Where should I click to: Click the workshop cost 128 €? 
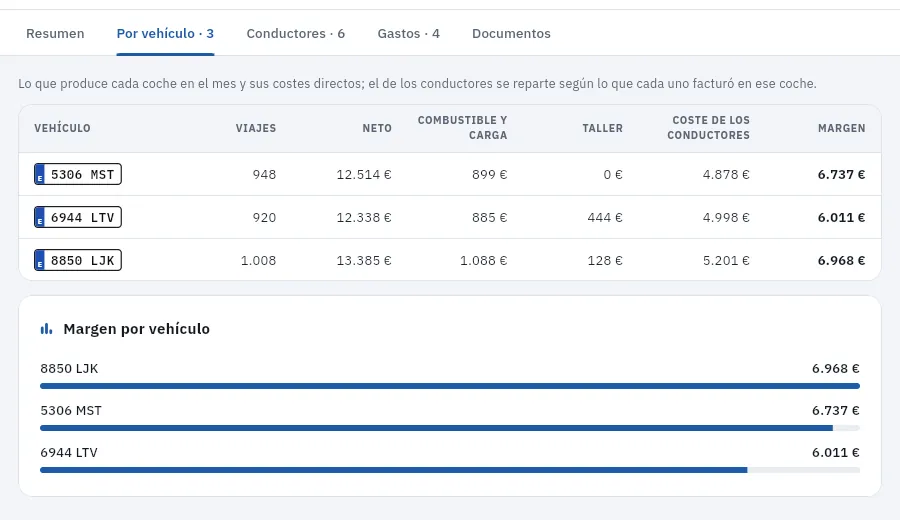(x=605, y=261)
